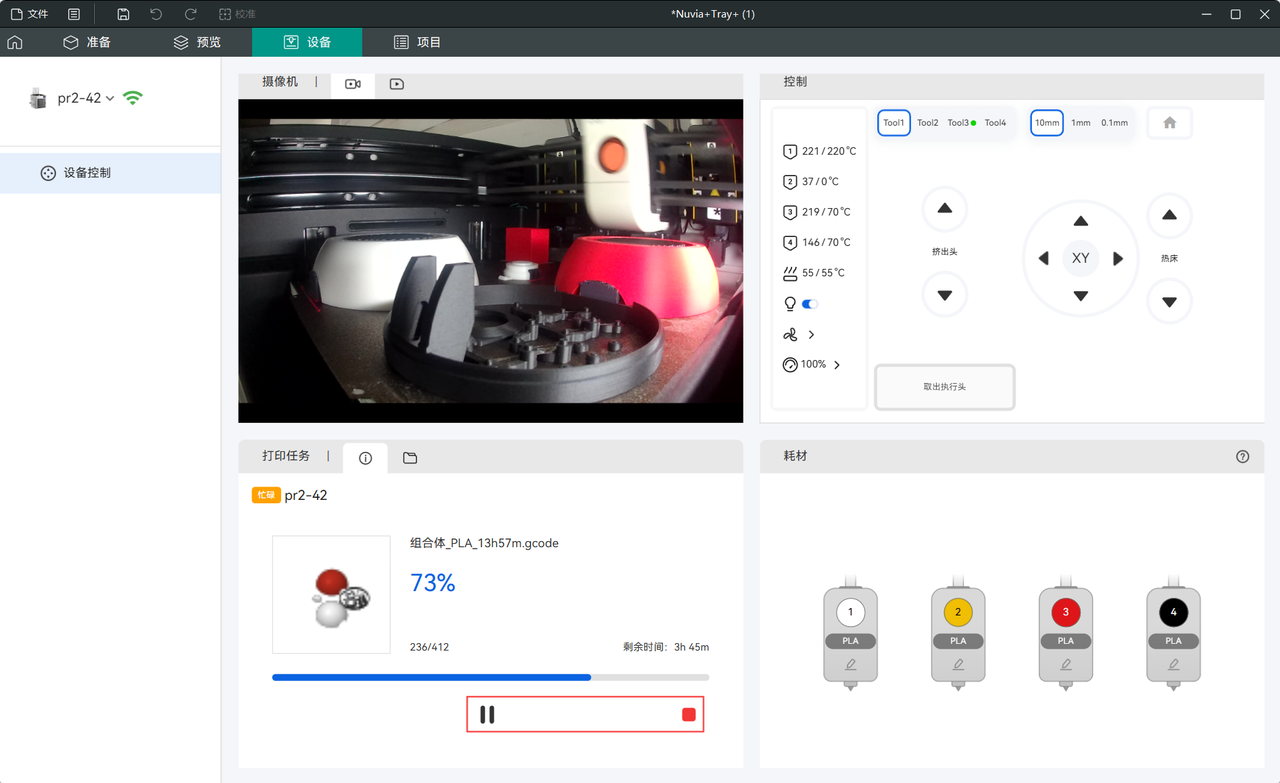
Task: Open the 耗材 help question mark
Action: [x=1242, y=456]
